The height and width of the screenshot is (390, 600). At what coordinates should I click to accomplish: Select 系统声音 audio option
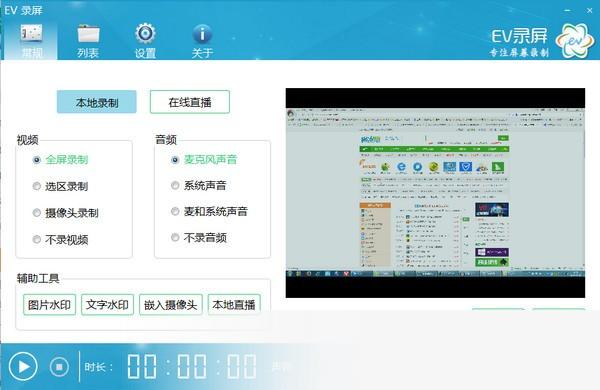[x=199, y=186]
